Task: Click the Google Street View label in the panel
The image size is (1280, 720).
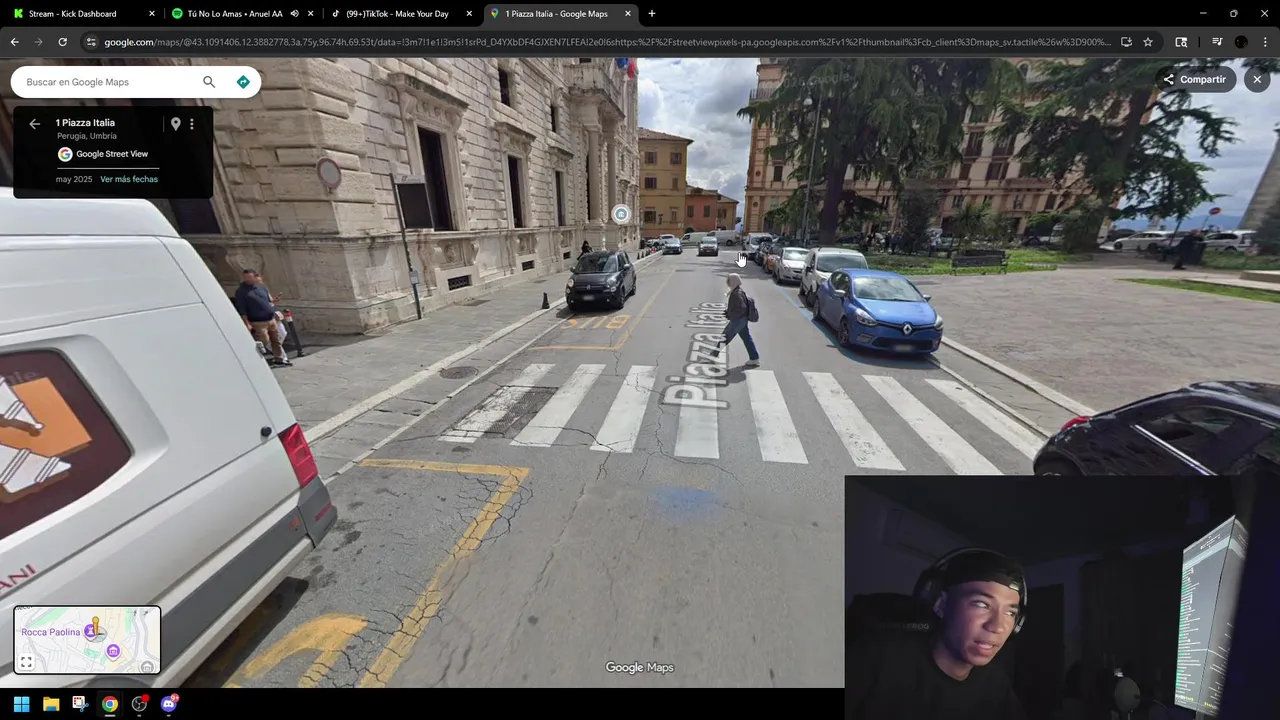Action: pyautogui.click(x=112, y=154)
